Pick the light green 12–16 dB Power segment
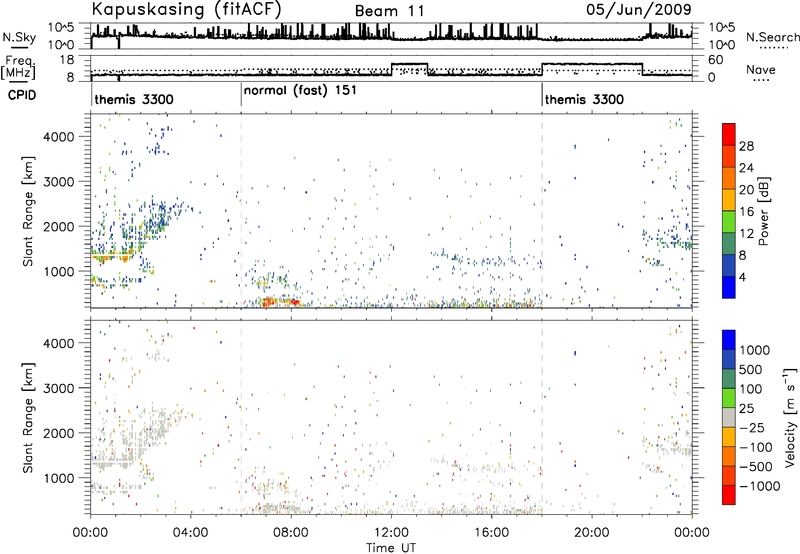The image size is (800, 554). click(729, 222)
